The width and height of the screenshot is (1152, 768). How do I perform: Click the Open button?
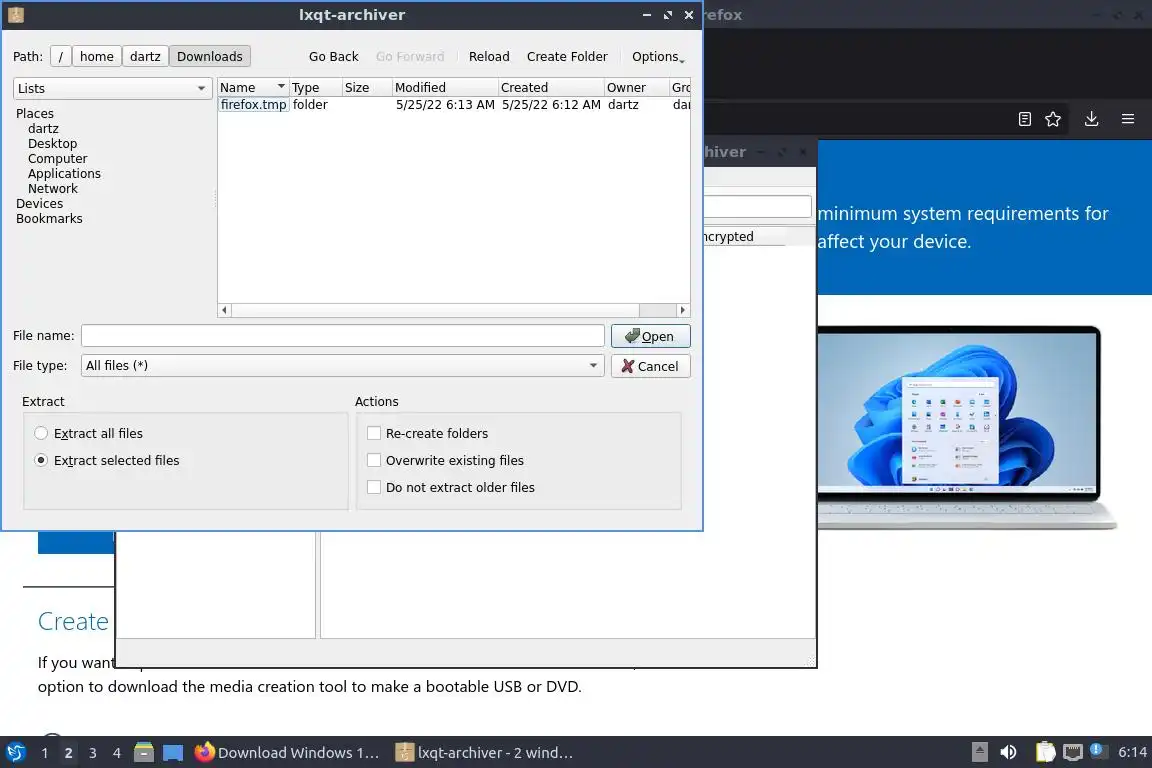[650, 336]
